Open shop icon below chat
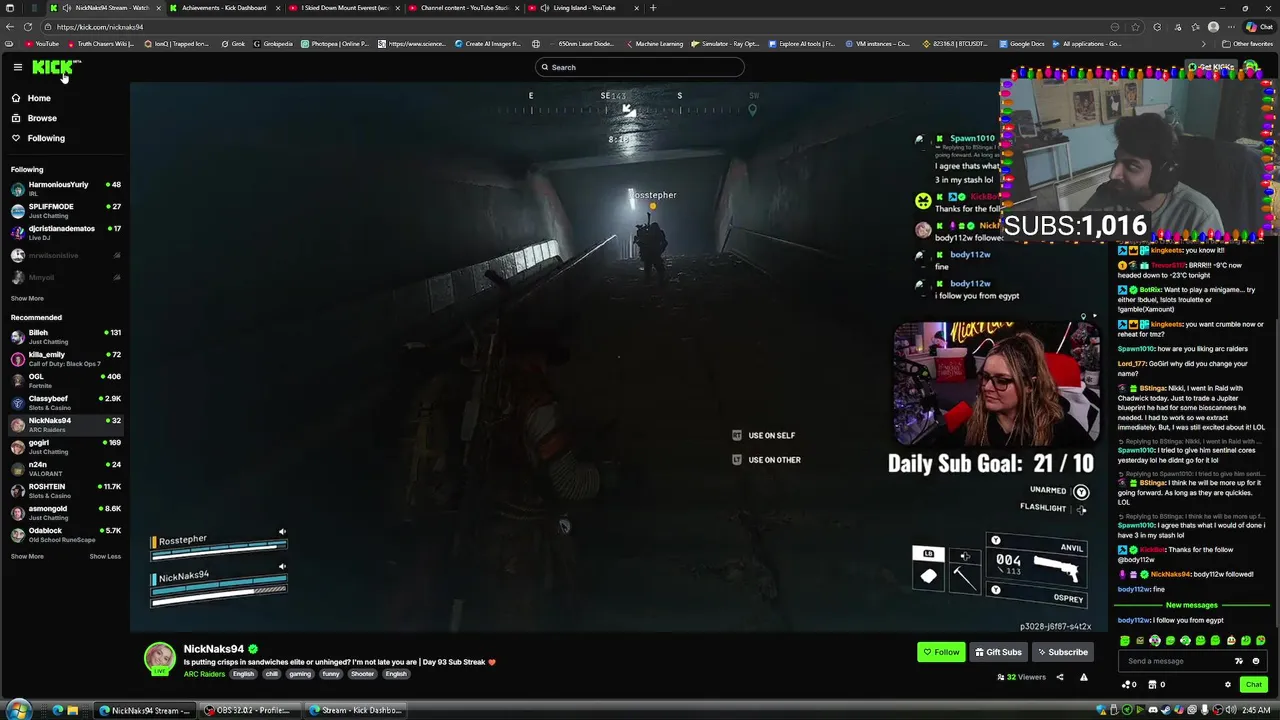Image resolution: width=1280 pixels, height=720 pixels. tap(1154, 685)
